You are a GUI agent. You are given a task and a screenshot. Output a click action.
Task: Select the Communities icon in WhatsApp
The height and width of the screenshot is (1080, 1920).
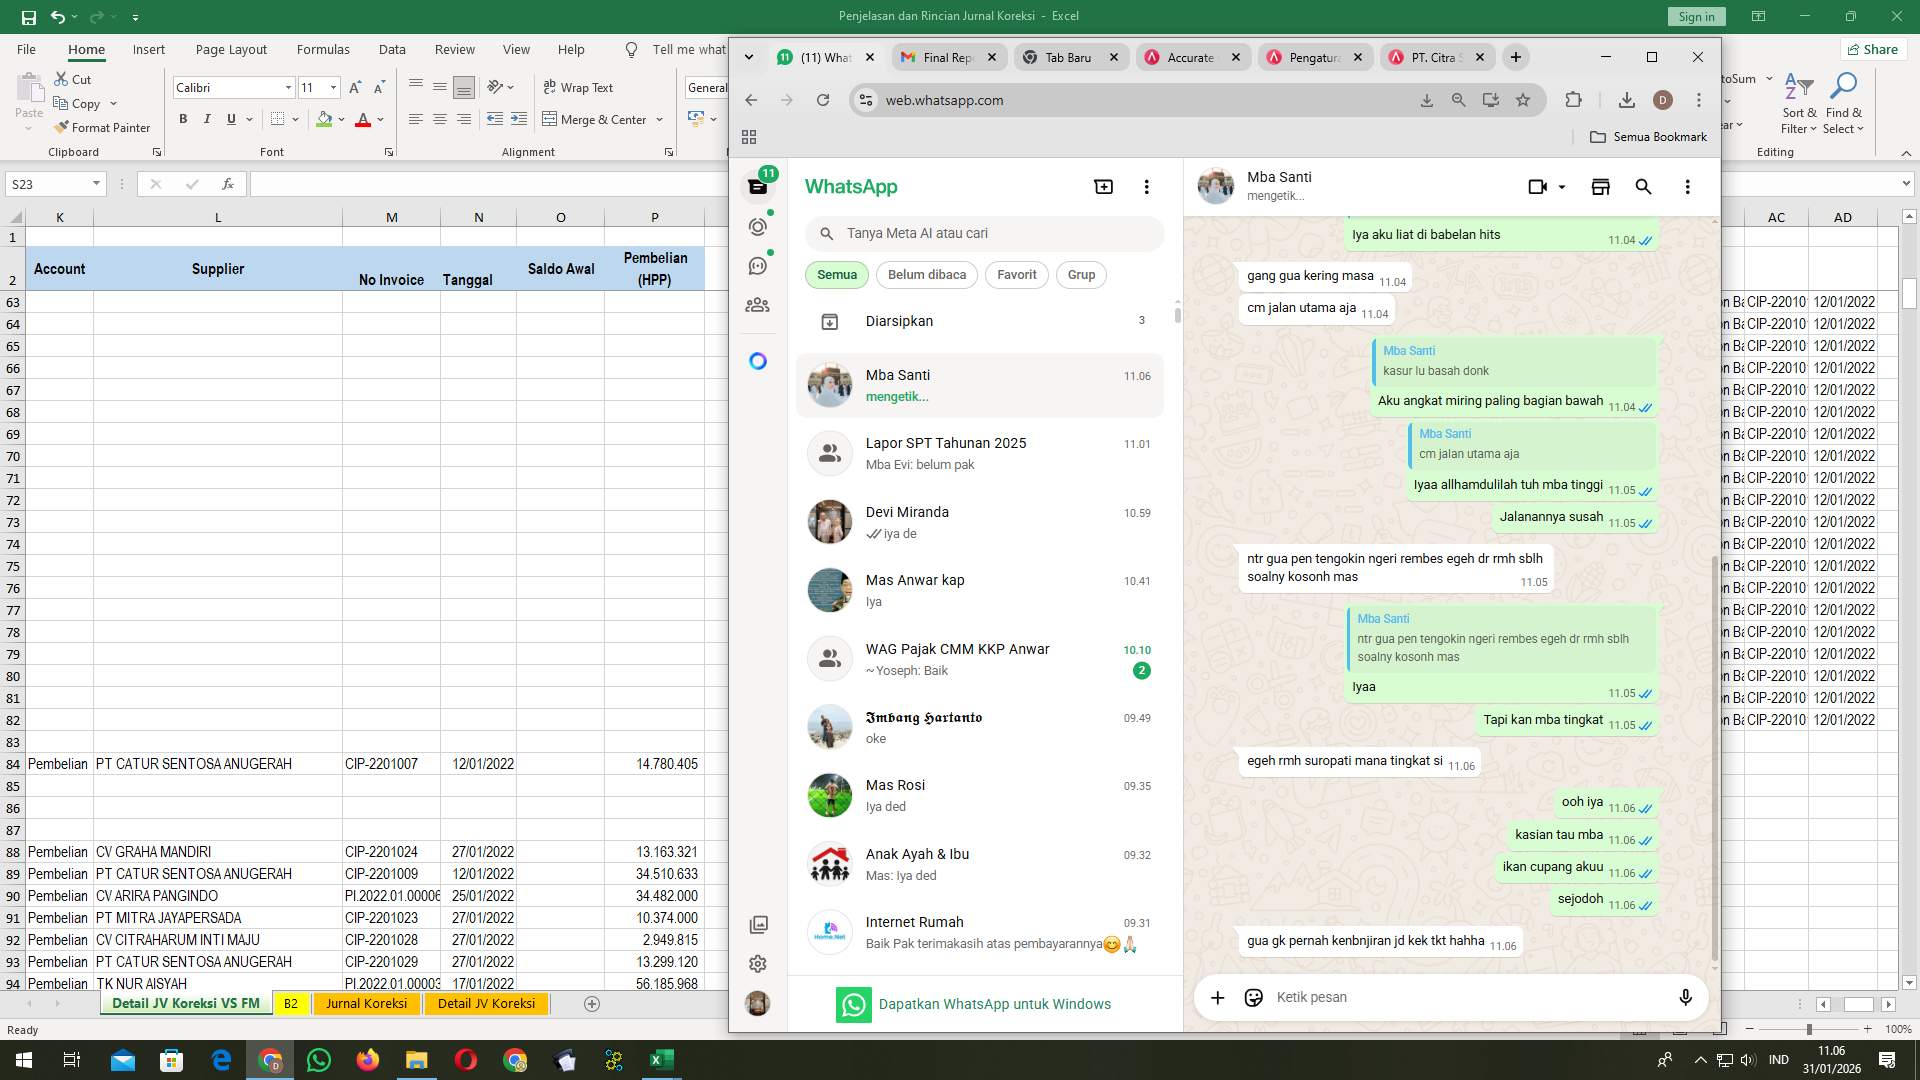tap(757, 305)
